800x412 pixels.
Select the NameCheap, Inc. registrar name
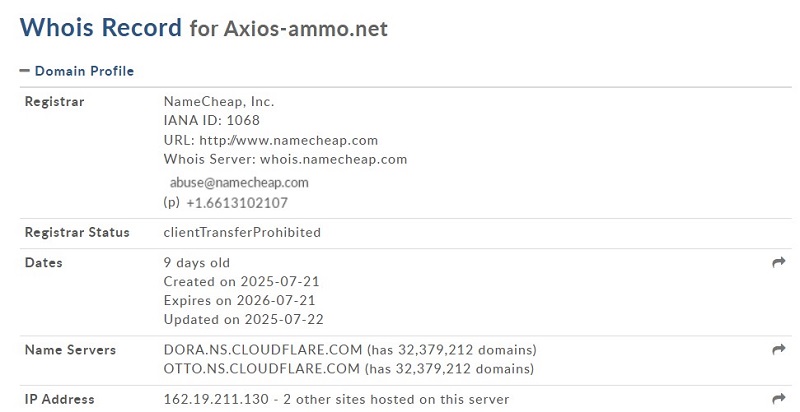point(219,101)
